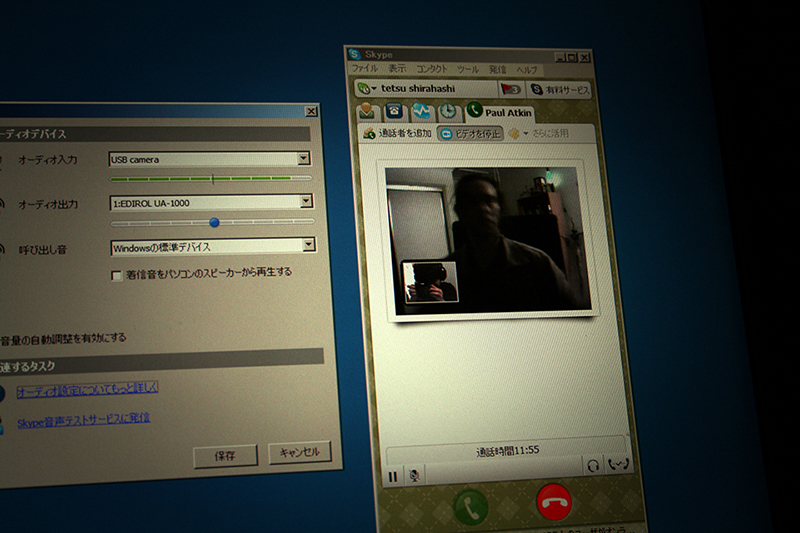Open 有料サービス paid services button

click(559, 90)
